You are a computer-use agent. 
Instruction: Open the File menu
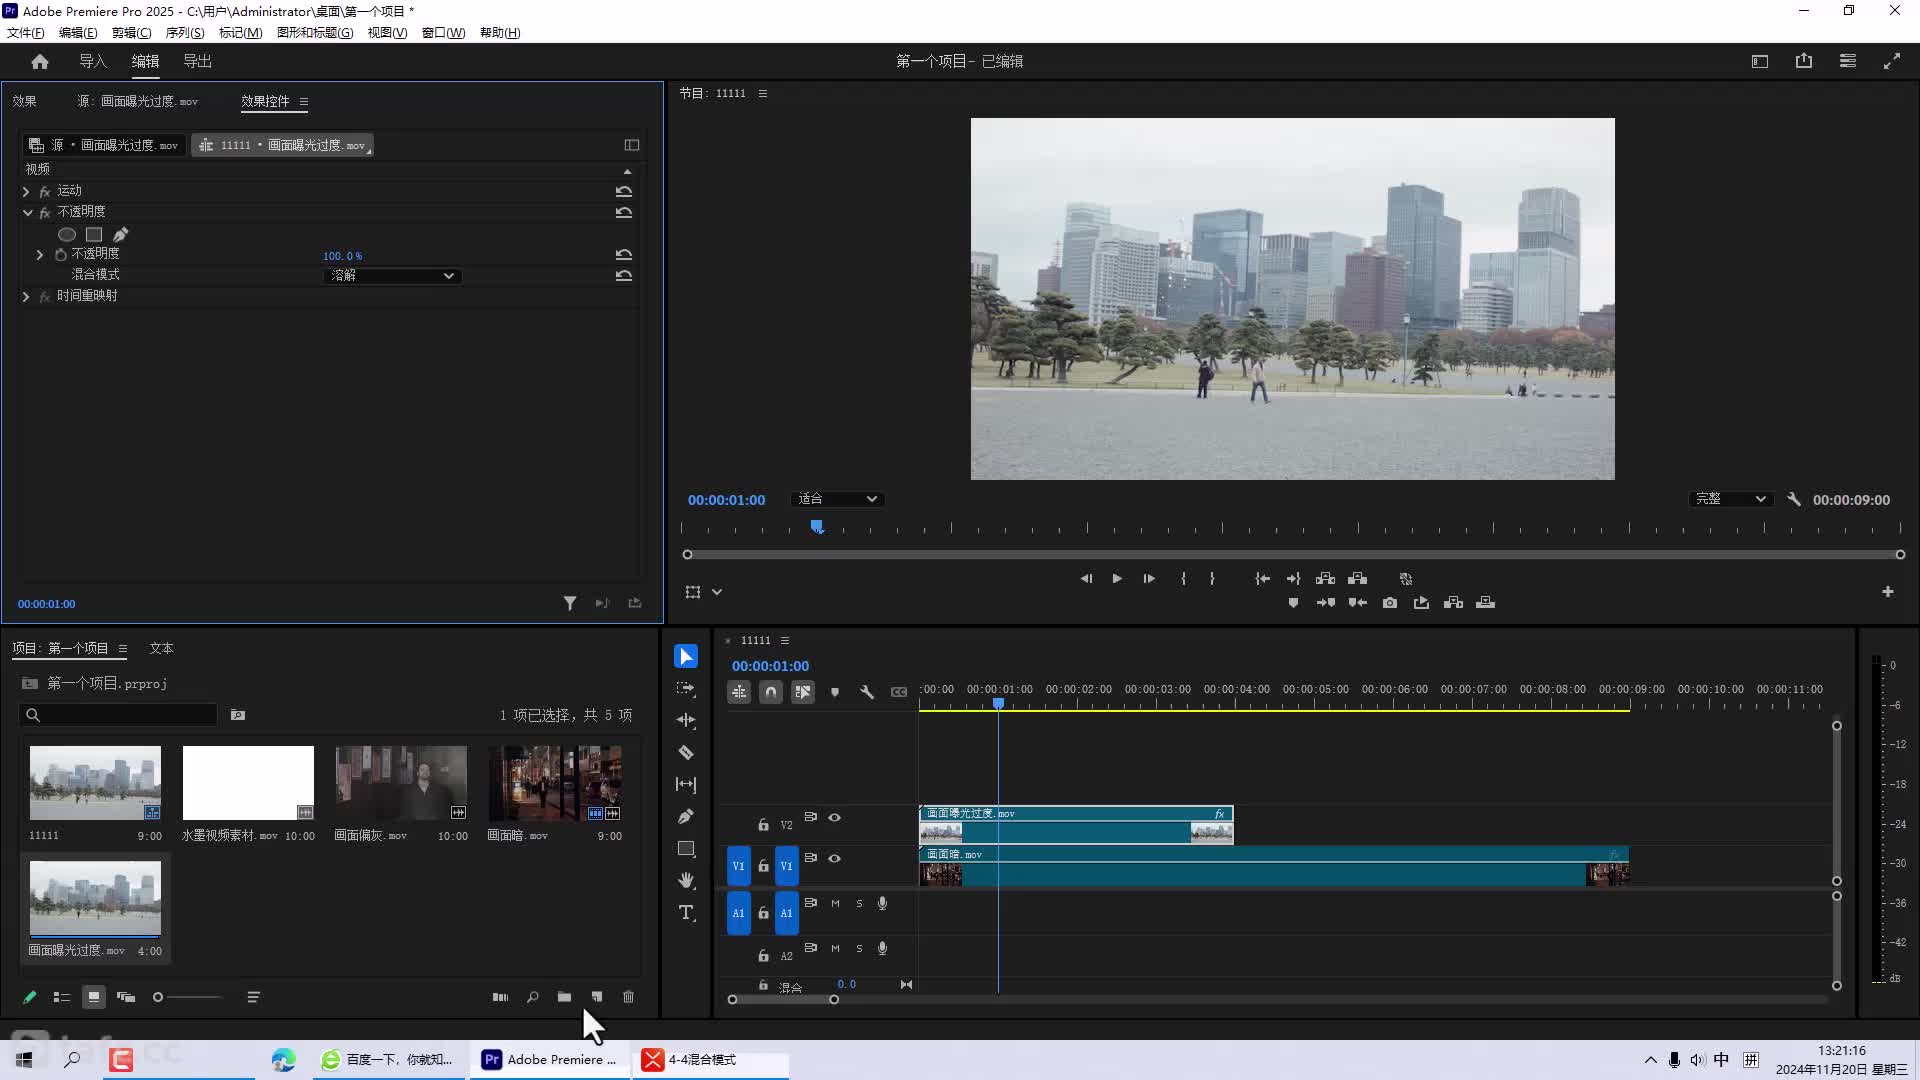25,32
